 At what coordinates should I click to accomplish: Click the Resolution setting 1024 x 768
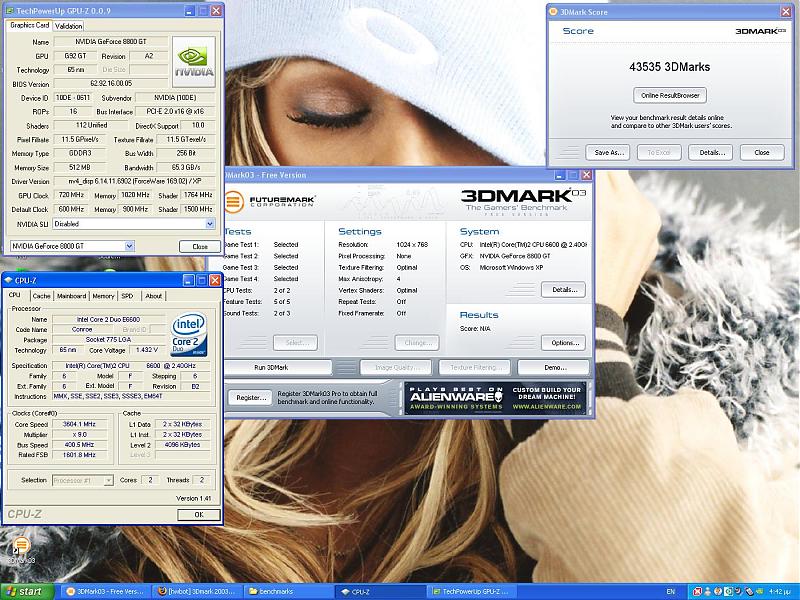pos(412,245)
